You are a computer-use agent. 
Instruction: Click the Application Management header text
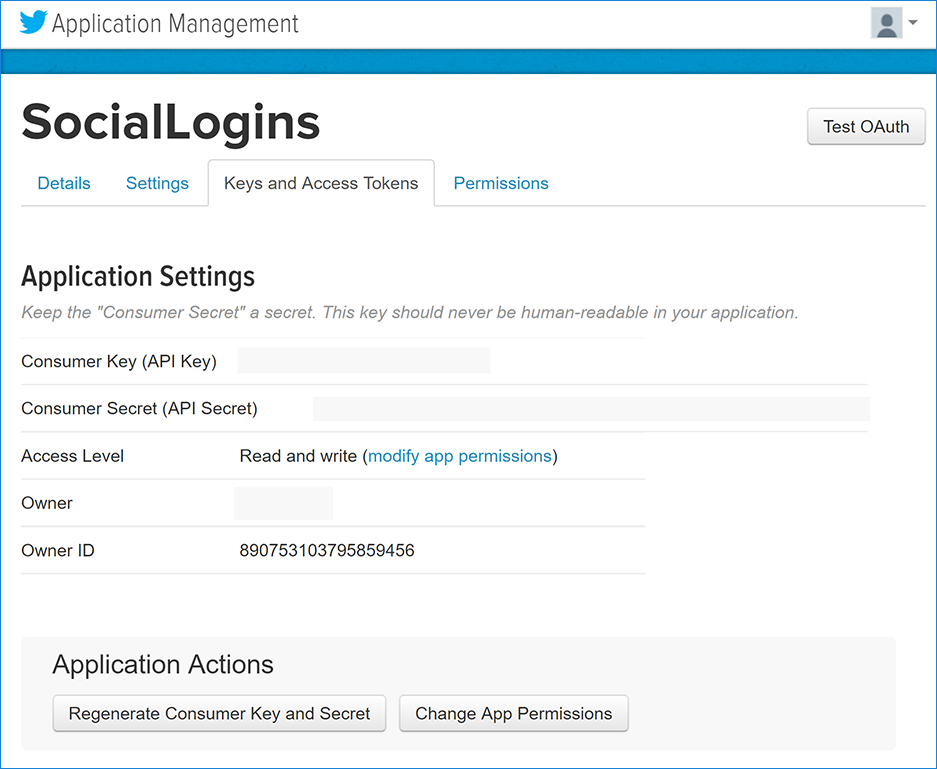click(175, 24)
